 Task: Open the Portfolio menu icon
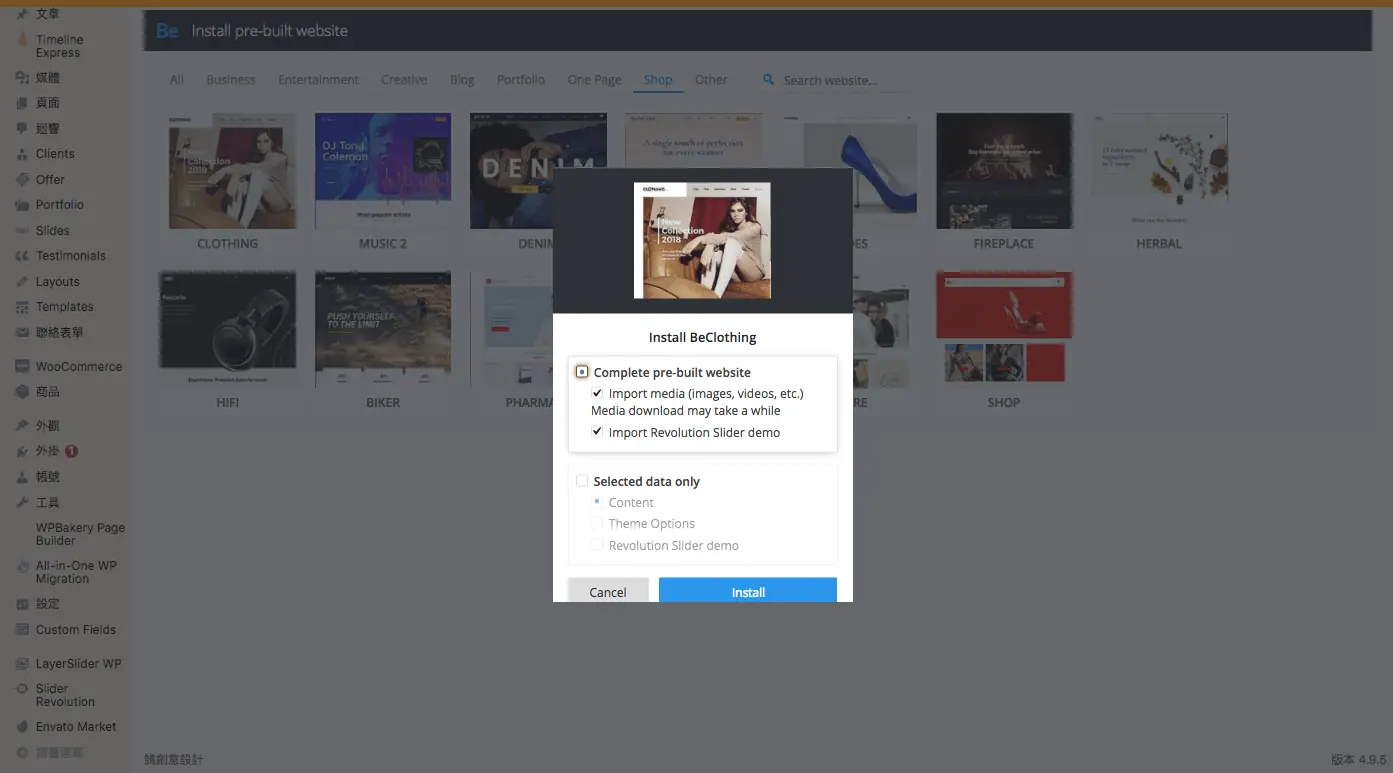(22, 205)
